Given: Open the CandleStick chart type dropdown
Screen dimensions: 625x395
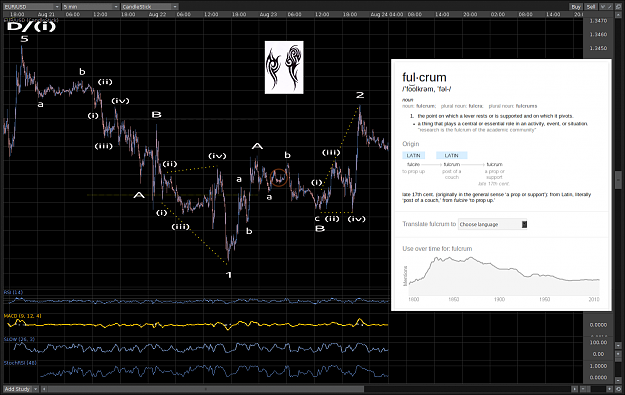Looking at the screenshot, I should (x=149, y=7).
